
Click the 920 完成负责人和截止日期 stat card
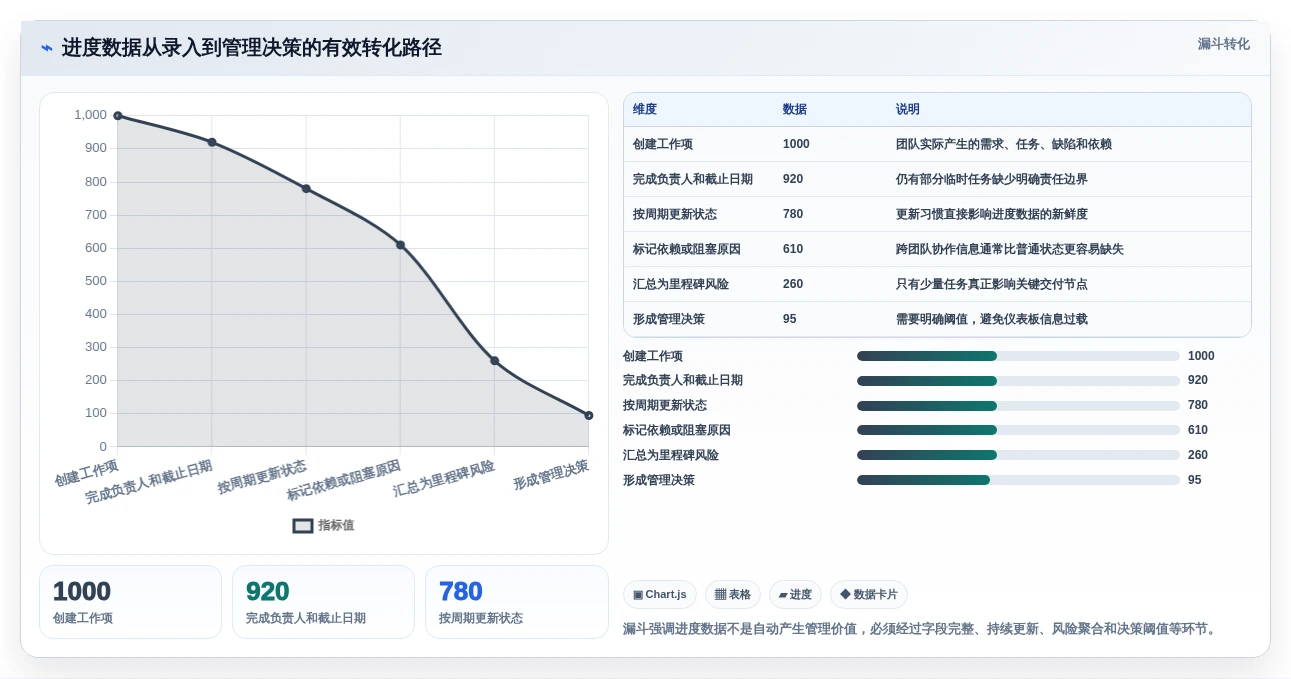tap(323, 602)
